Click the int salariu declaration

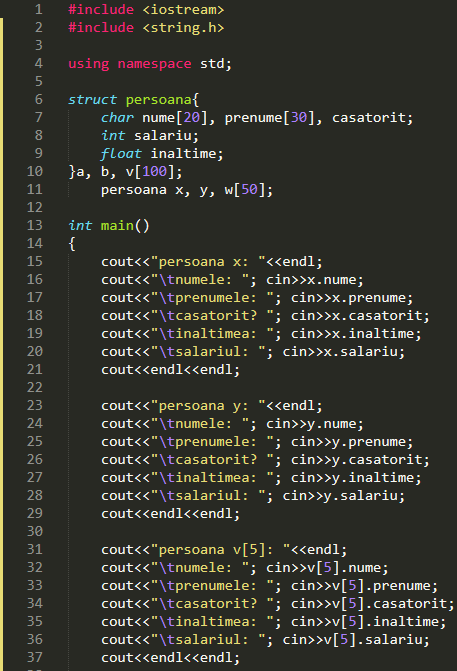click(150, 135)
